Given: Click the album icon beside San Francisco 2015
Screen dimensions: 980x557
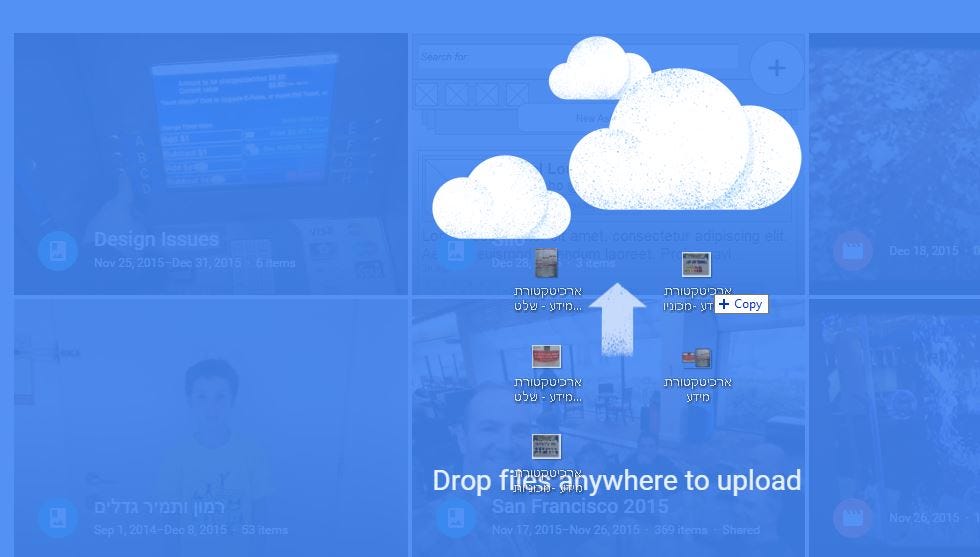Looking at the screenshot, I should tap(456, 518).
